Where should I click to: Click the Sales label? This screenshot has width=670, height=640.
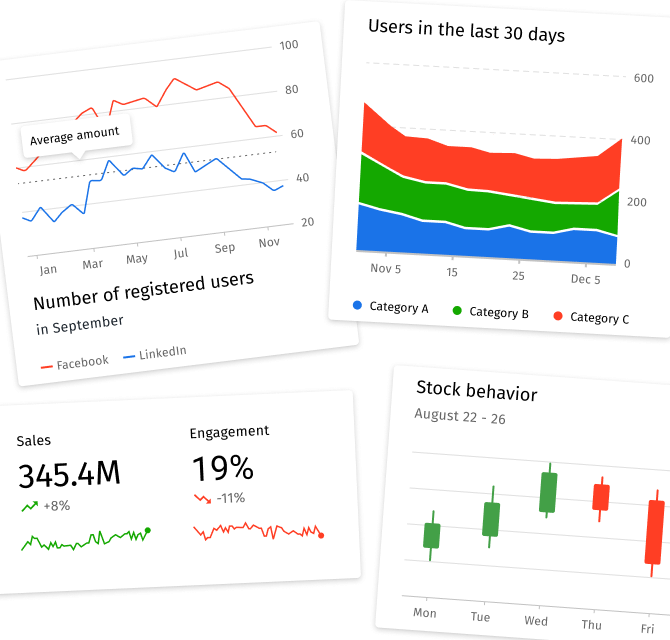click(x=34, y=440)
